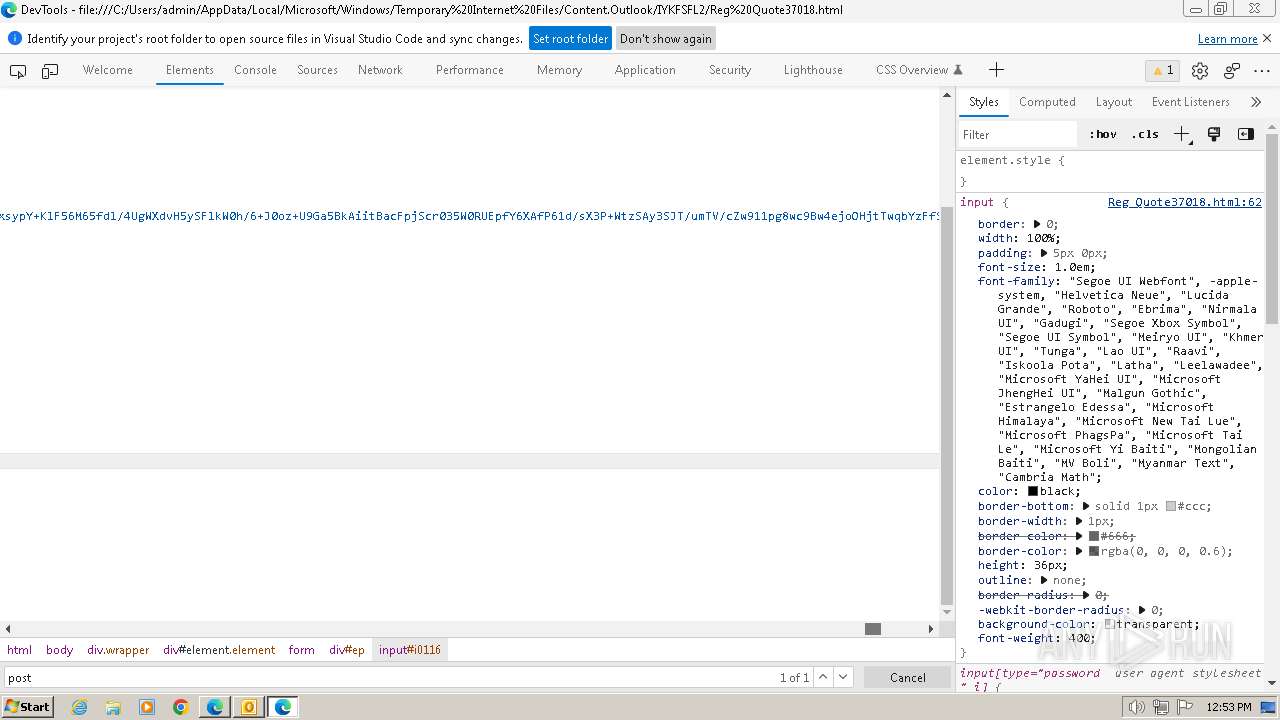Open the Application tab
Image resolution: width=1280 pixels, height=720 pixels.
645,70
